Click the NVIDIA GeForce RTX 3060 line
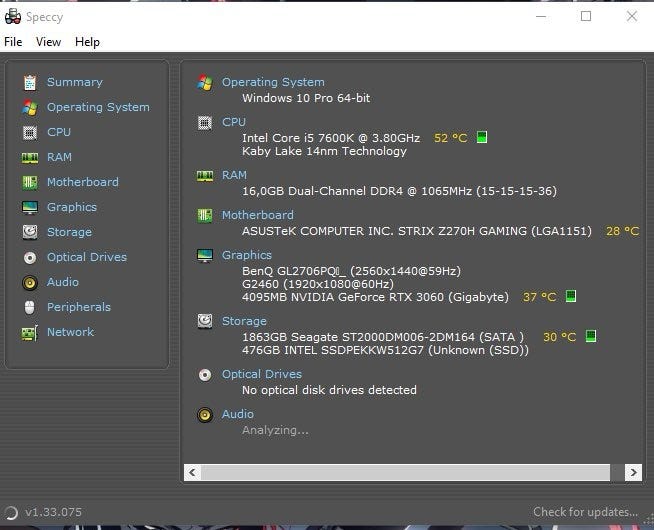 pos(375,297)
